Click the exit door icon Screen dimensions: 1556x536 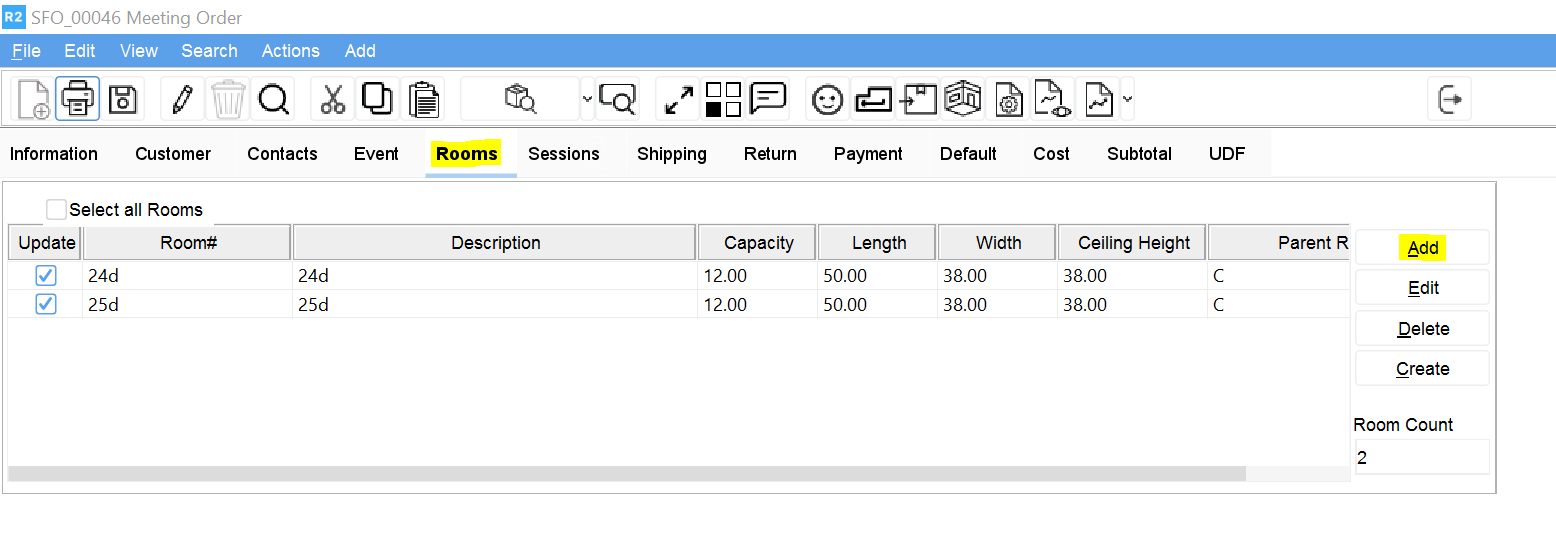(x=1450, y=99)
